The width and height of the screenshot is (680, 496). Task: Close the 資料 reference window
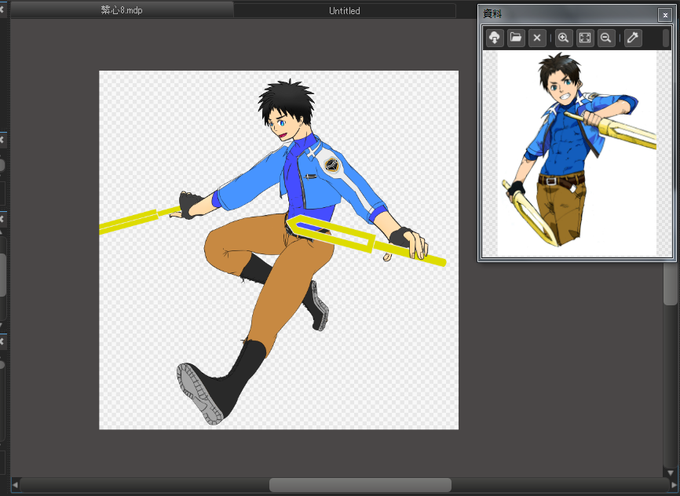(x=665, y=15)
